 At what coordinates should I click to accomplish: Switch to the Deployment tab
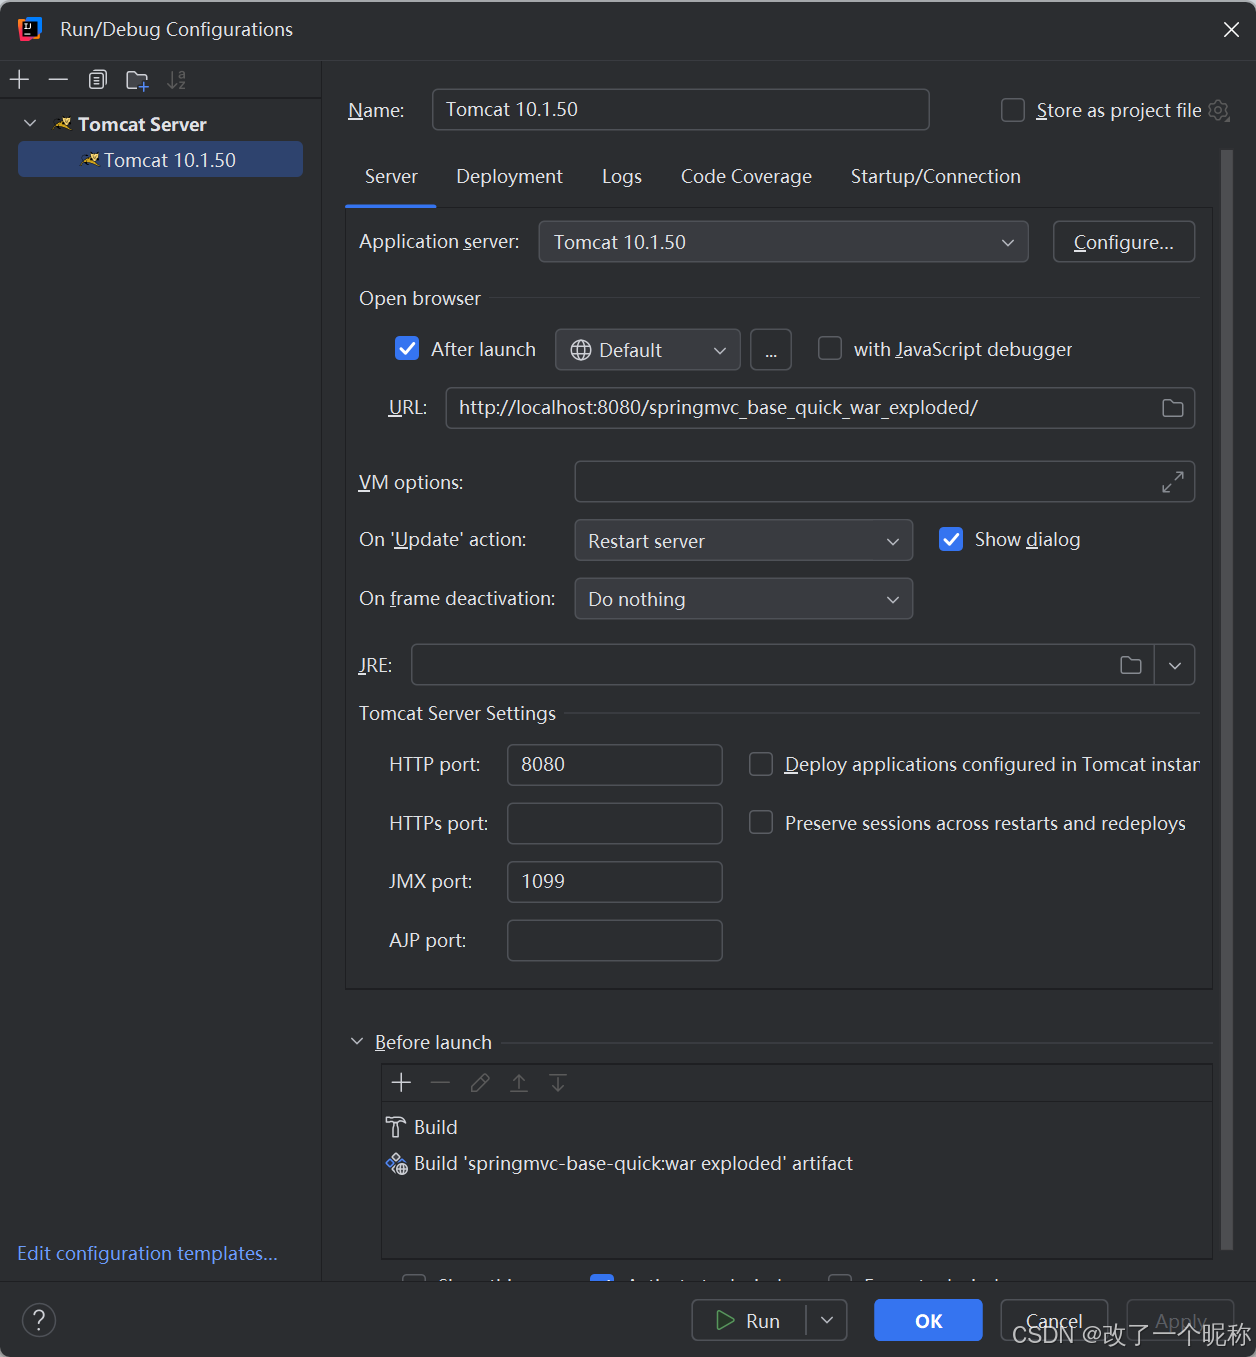pos(510,177)
